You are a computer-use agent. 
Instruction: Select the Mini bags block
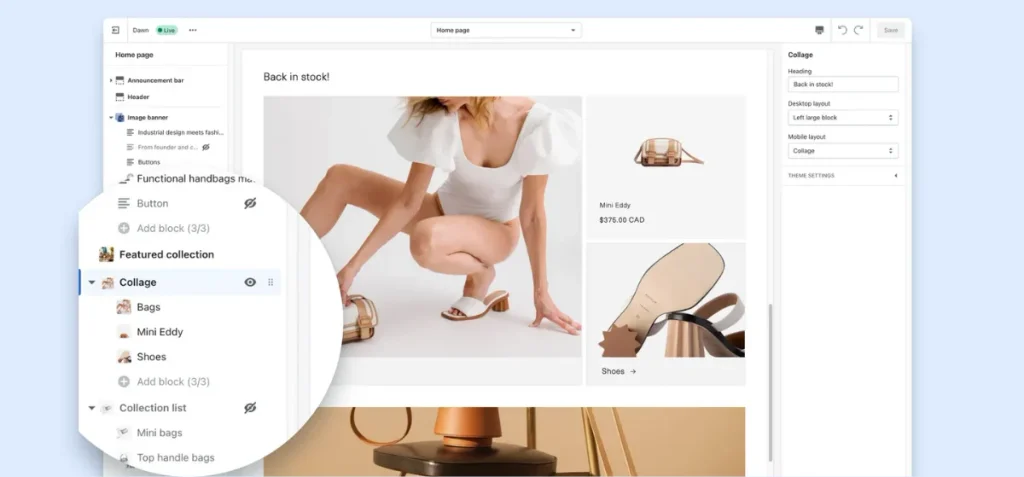tap(159, 433)
